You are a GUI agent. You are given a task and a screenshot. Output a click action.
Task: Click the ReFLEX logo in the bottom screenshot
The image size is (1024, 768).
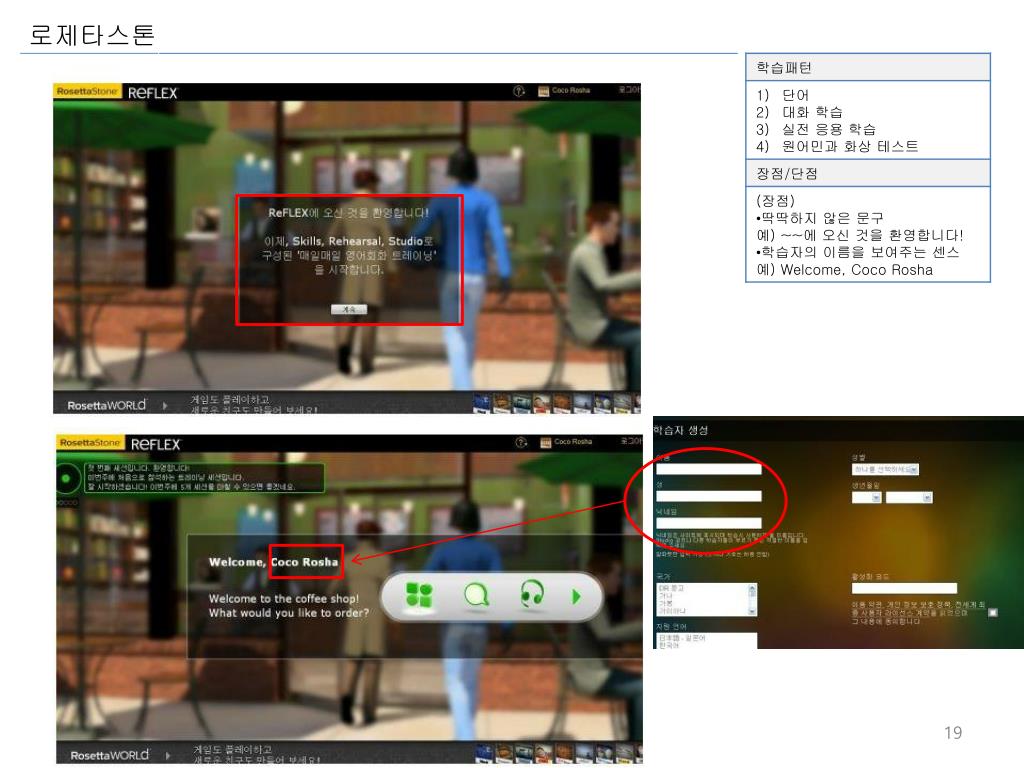[x=155, y=444]
